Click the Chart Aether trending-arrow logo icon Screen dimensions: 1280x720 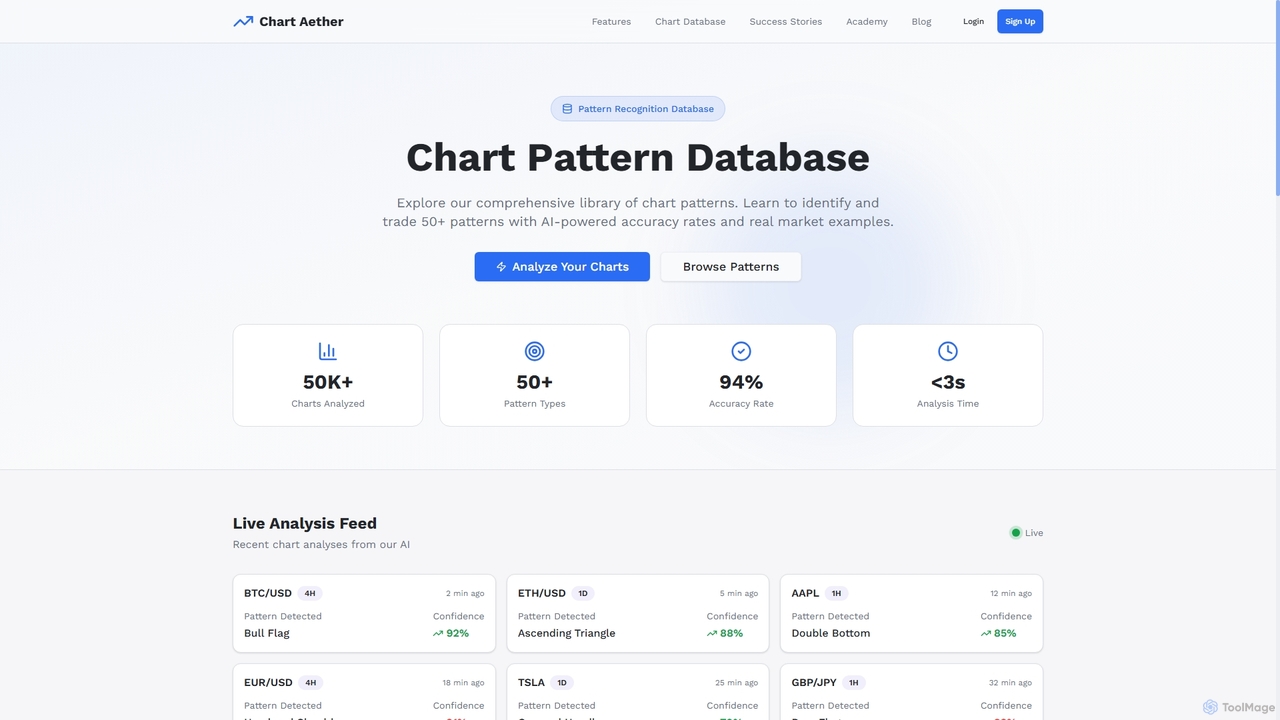tap(243, 21)
